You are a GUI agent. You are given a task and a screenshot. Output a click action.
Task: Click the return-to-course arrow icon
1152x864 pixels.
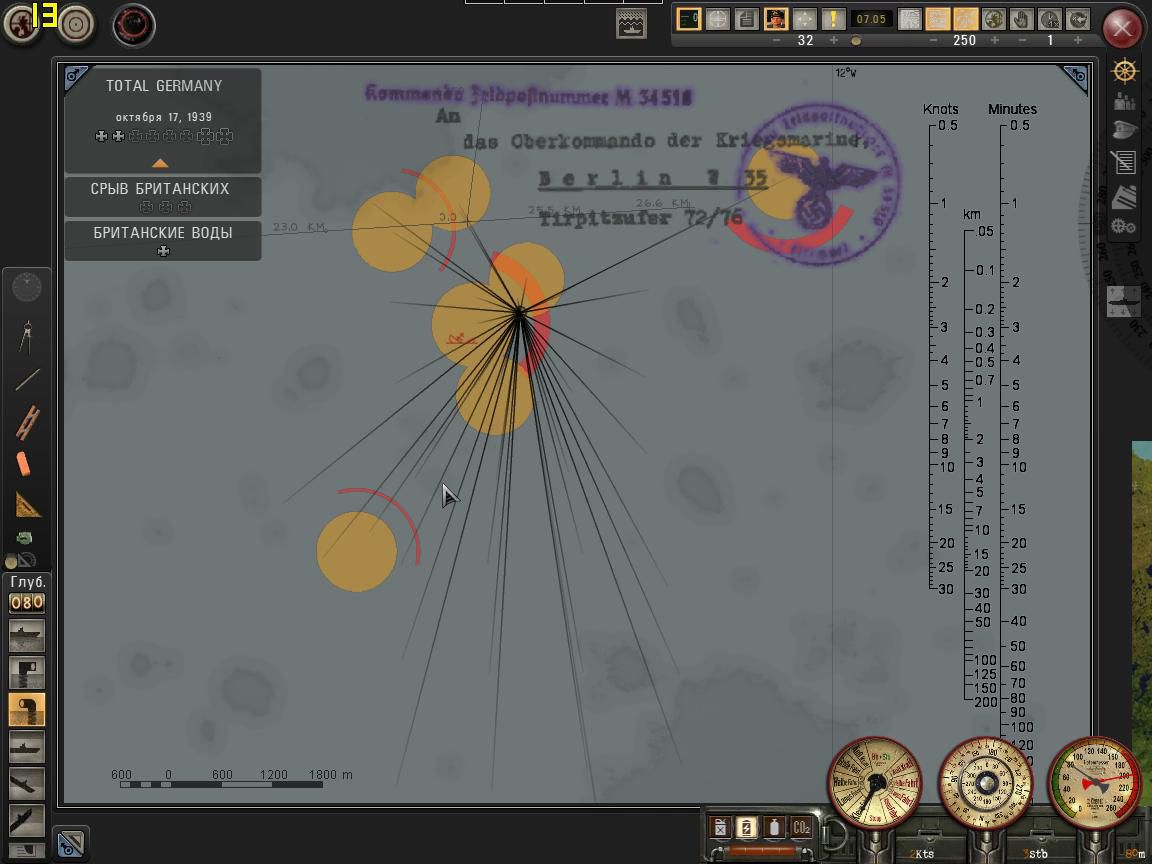click(1078, 19)
